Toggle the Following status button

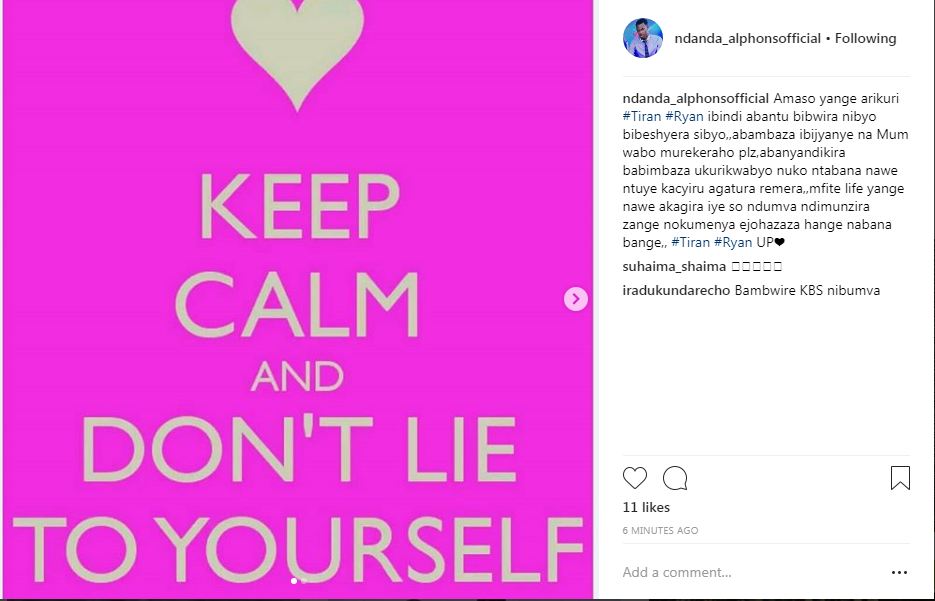[865, 38]
